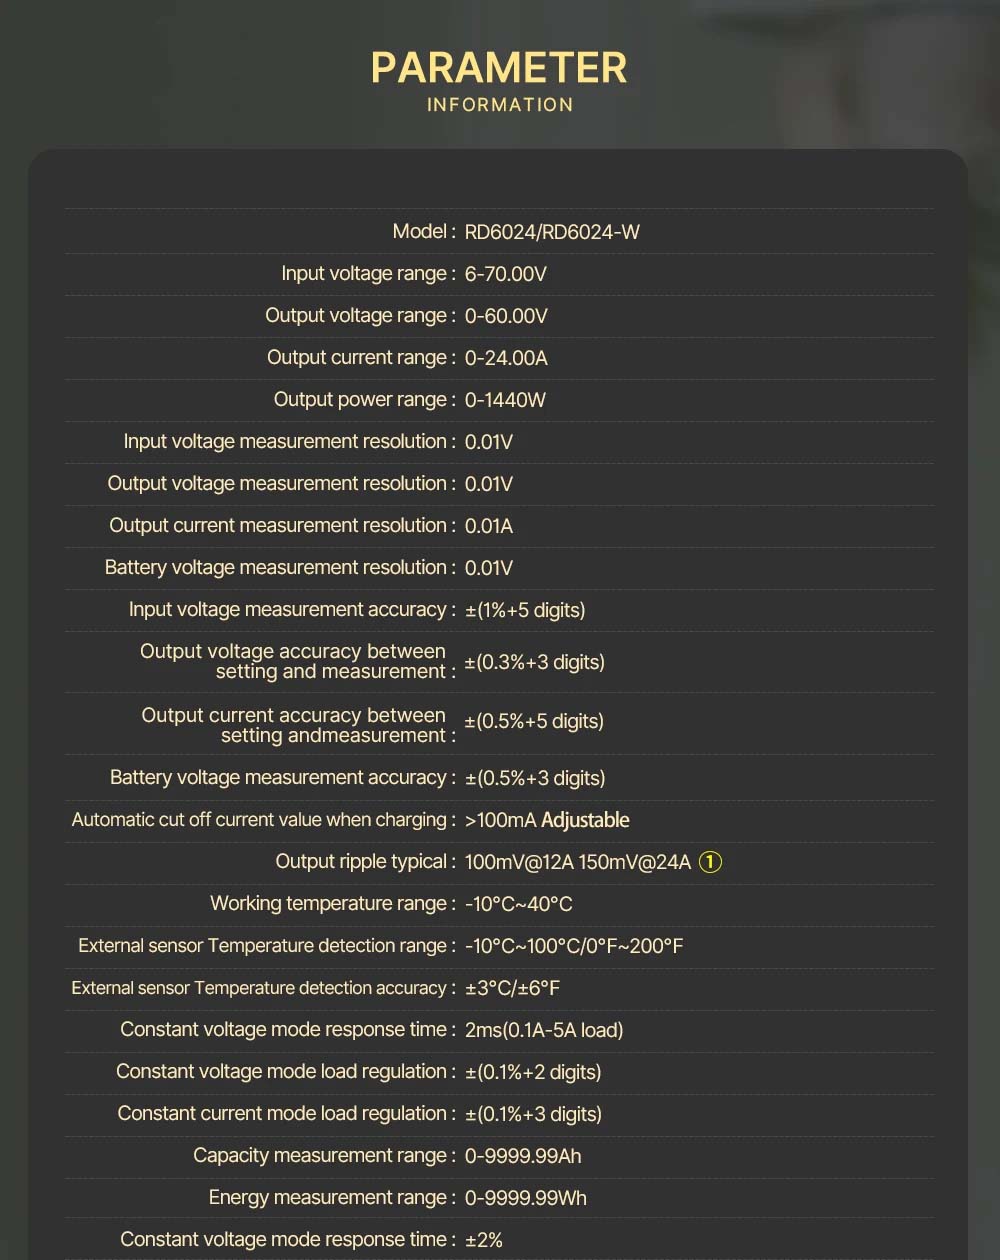Select 100mV@12A 150mV@24A ripple value
The width and height of the screenshot is (1000, 1260).
click(578, 862)
